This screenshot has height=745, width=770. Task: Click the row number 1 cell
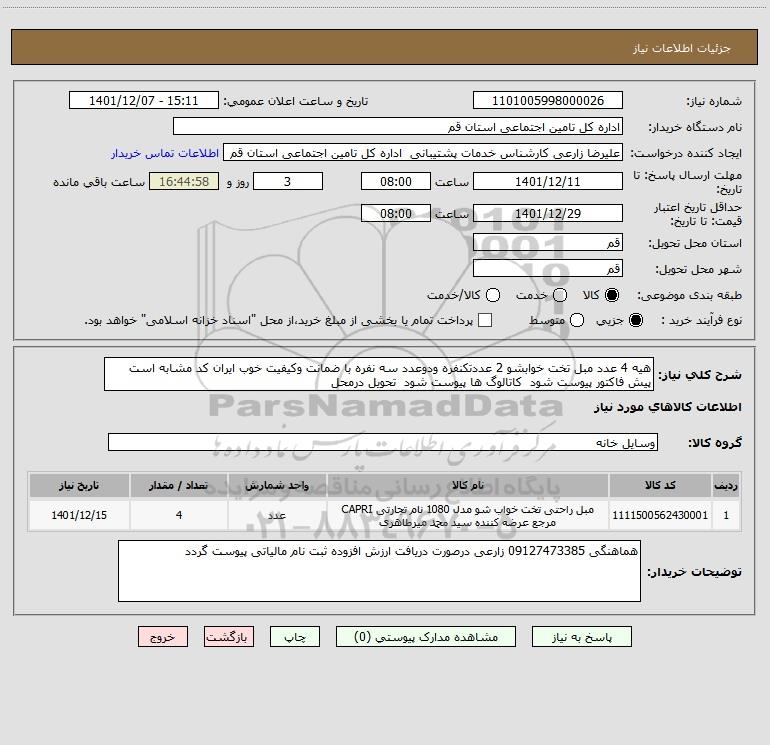tap(726, 515)
